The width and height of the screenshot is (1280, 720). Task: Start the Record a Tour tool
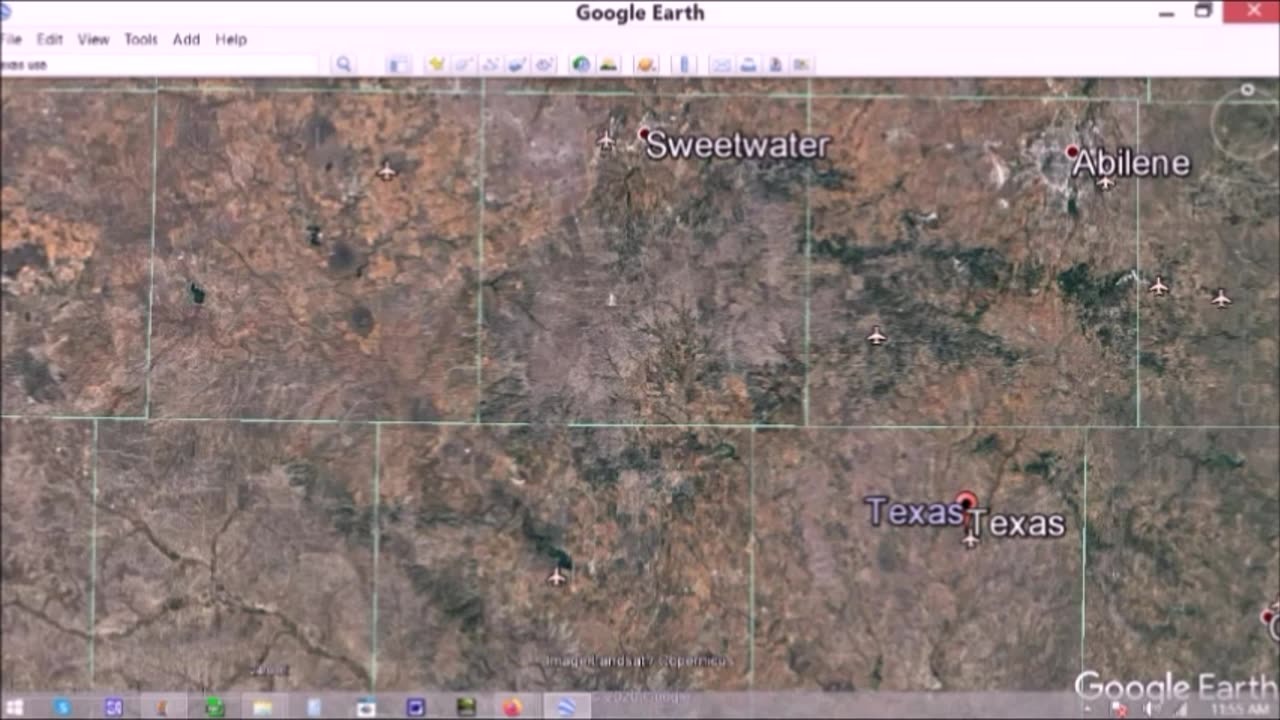[544, 65]
